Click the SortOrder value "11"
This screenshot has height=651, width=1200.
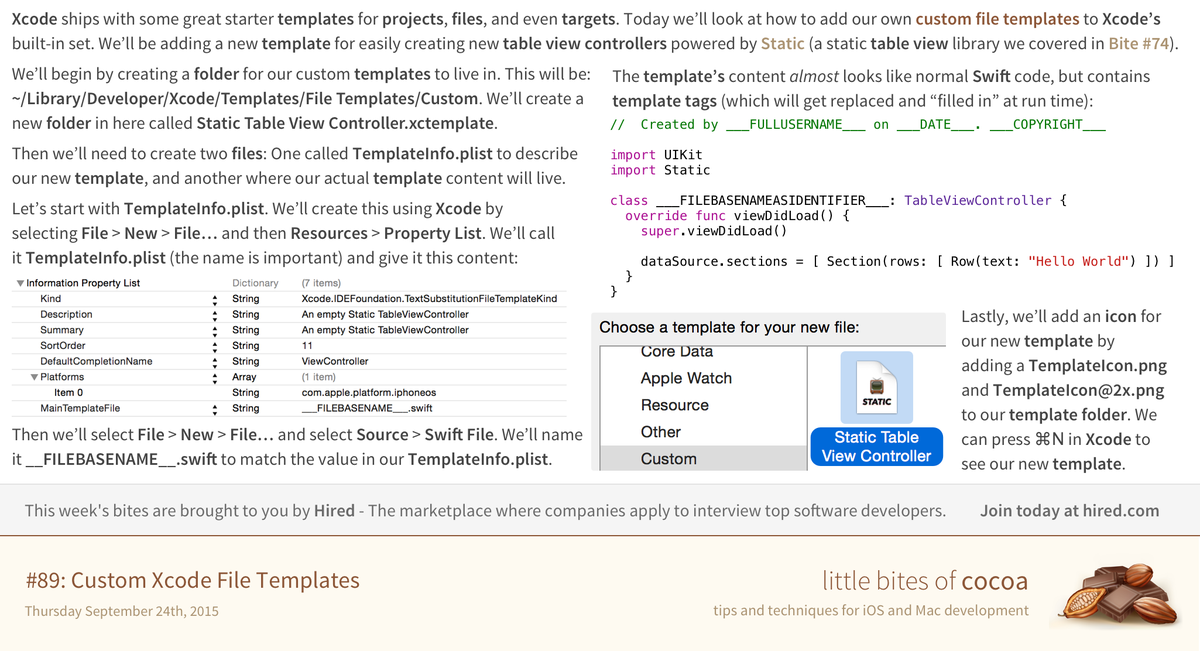(x=307, y=346)
